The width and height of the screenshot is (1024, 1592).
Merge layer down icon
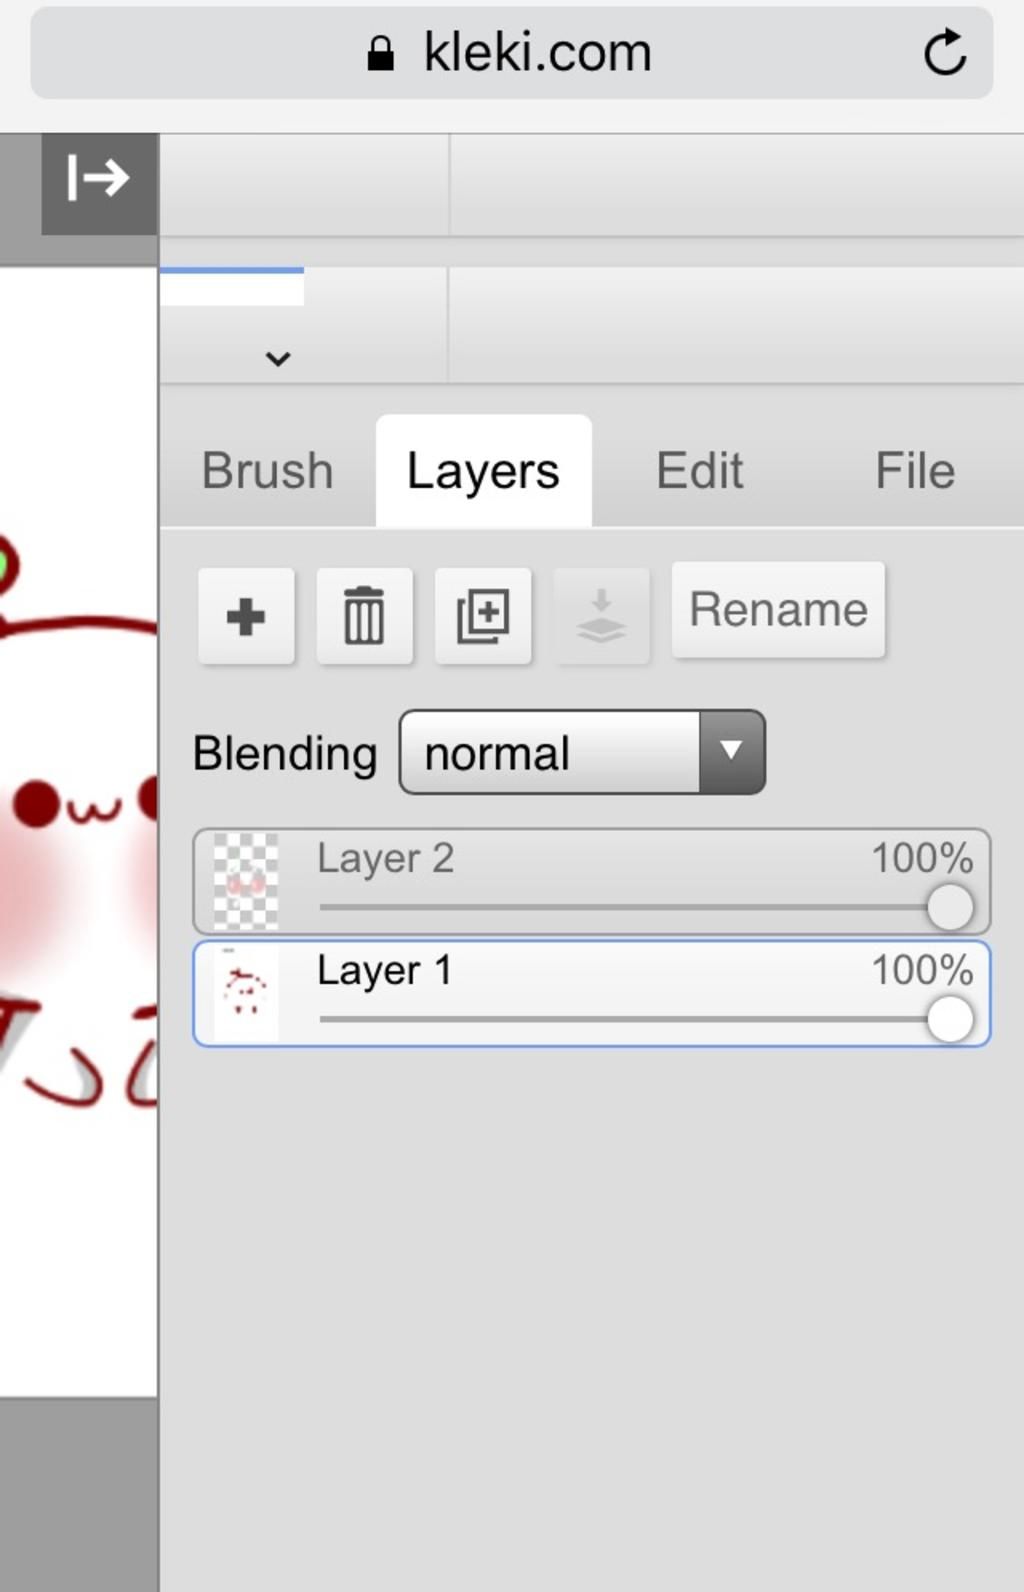coord(601,616)
